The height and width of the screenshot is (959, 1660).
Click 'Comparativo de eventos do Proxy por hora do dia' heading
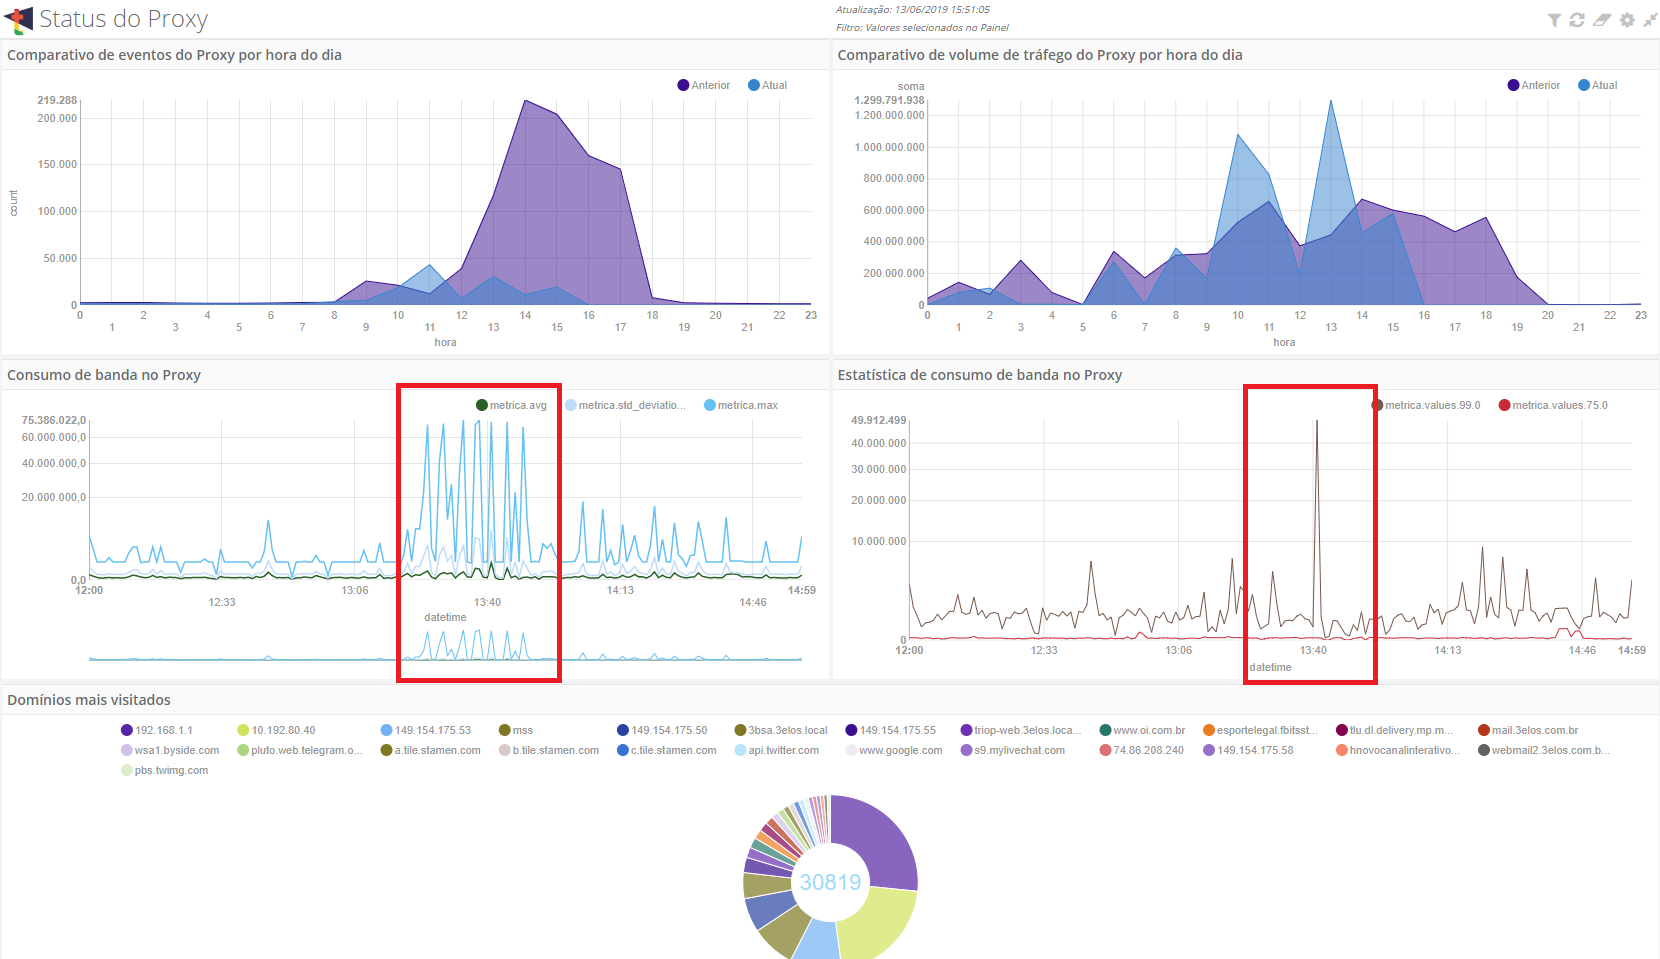(174, 55)
